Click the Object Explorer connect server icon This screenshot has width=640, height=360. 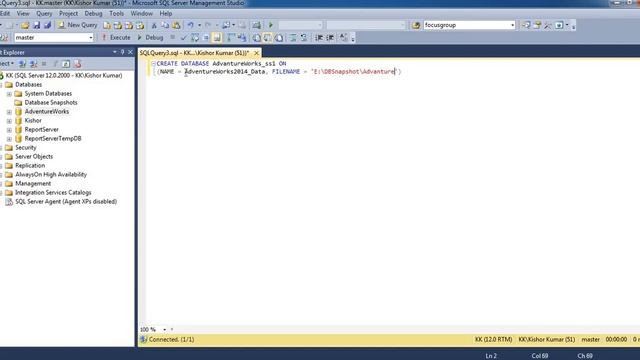[23, 64]
